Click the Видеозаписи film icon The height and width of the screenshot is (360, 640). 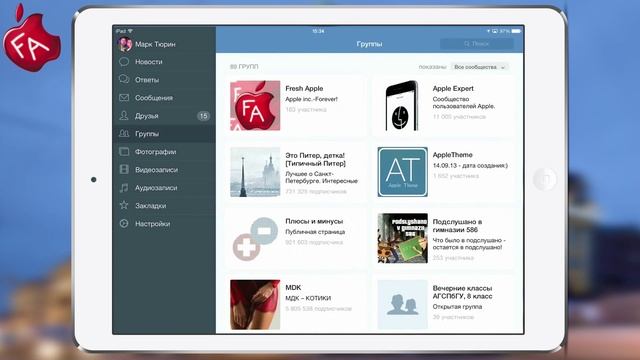(124, 169)
